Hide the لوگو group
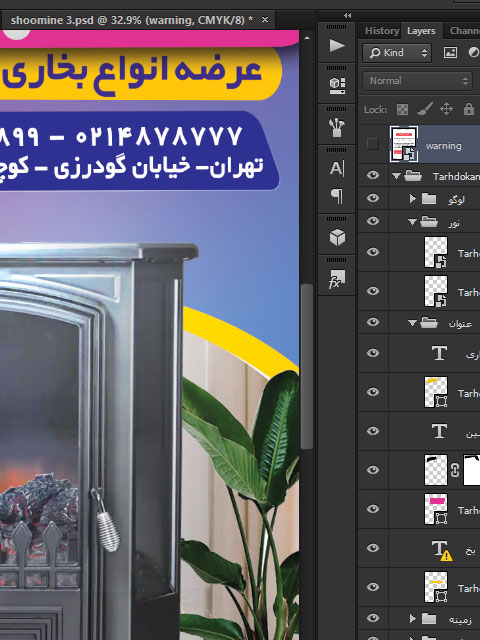This screenshot has width=480, height=640. pyautogui.click(x=373, y=198)
